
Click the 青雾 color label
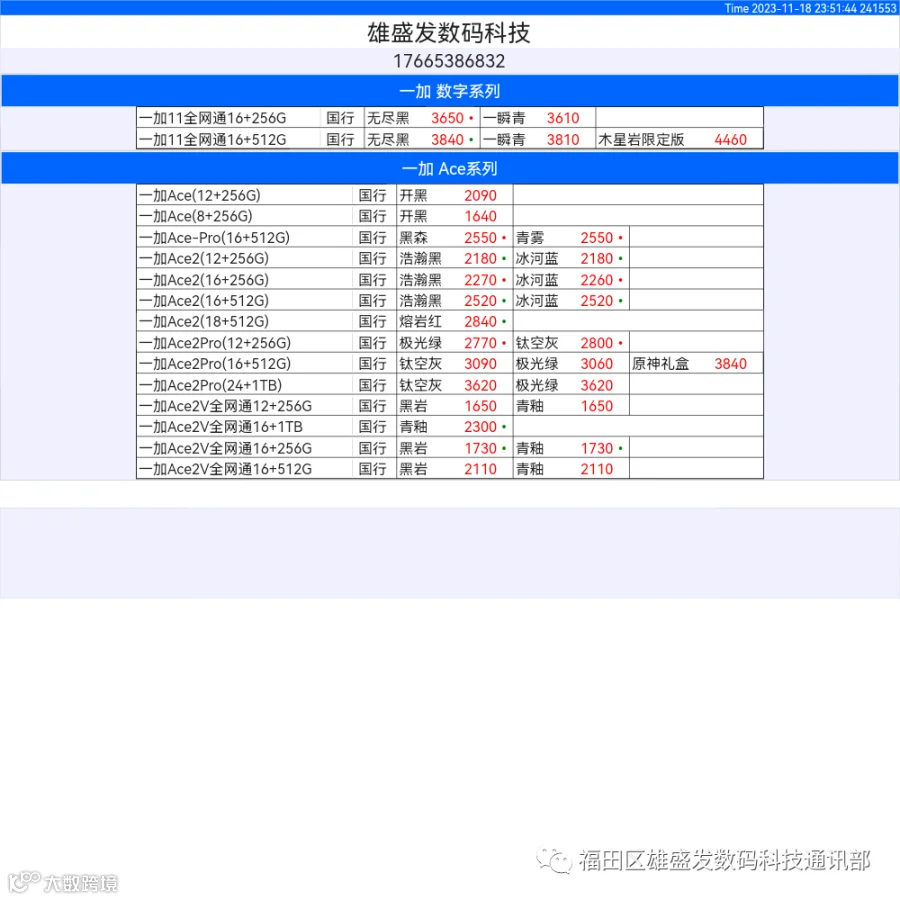(530, 238)
